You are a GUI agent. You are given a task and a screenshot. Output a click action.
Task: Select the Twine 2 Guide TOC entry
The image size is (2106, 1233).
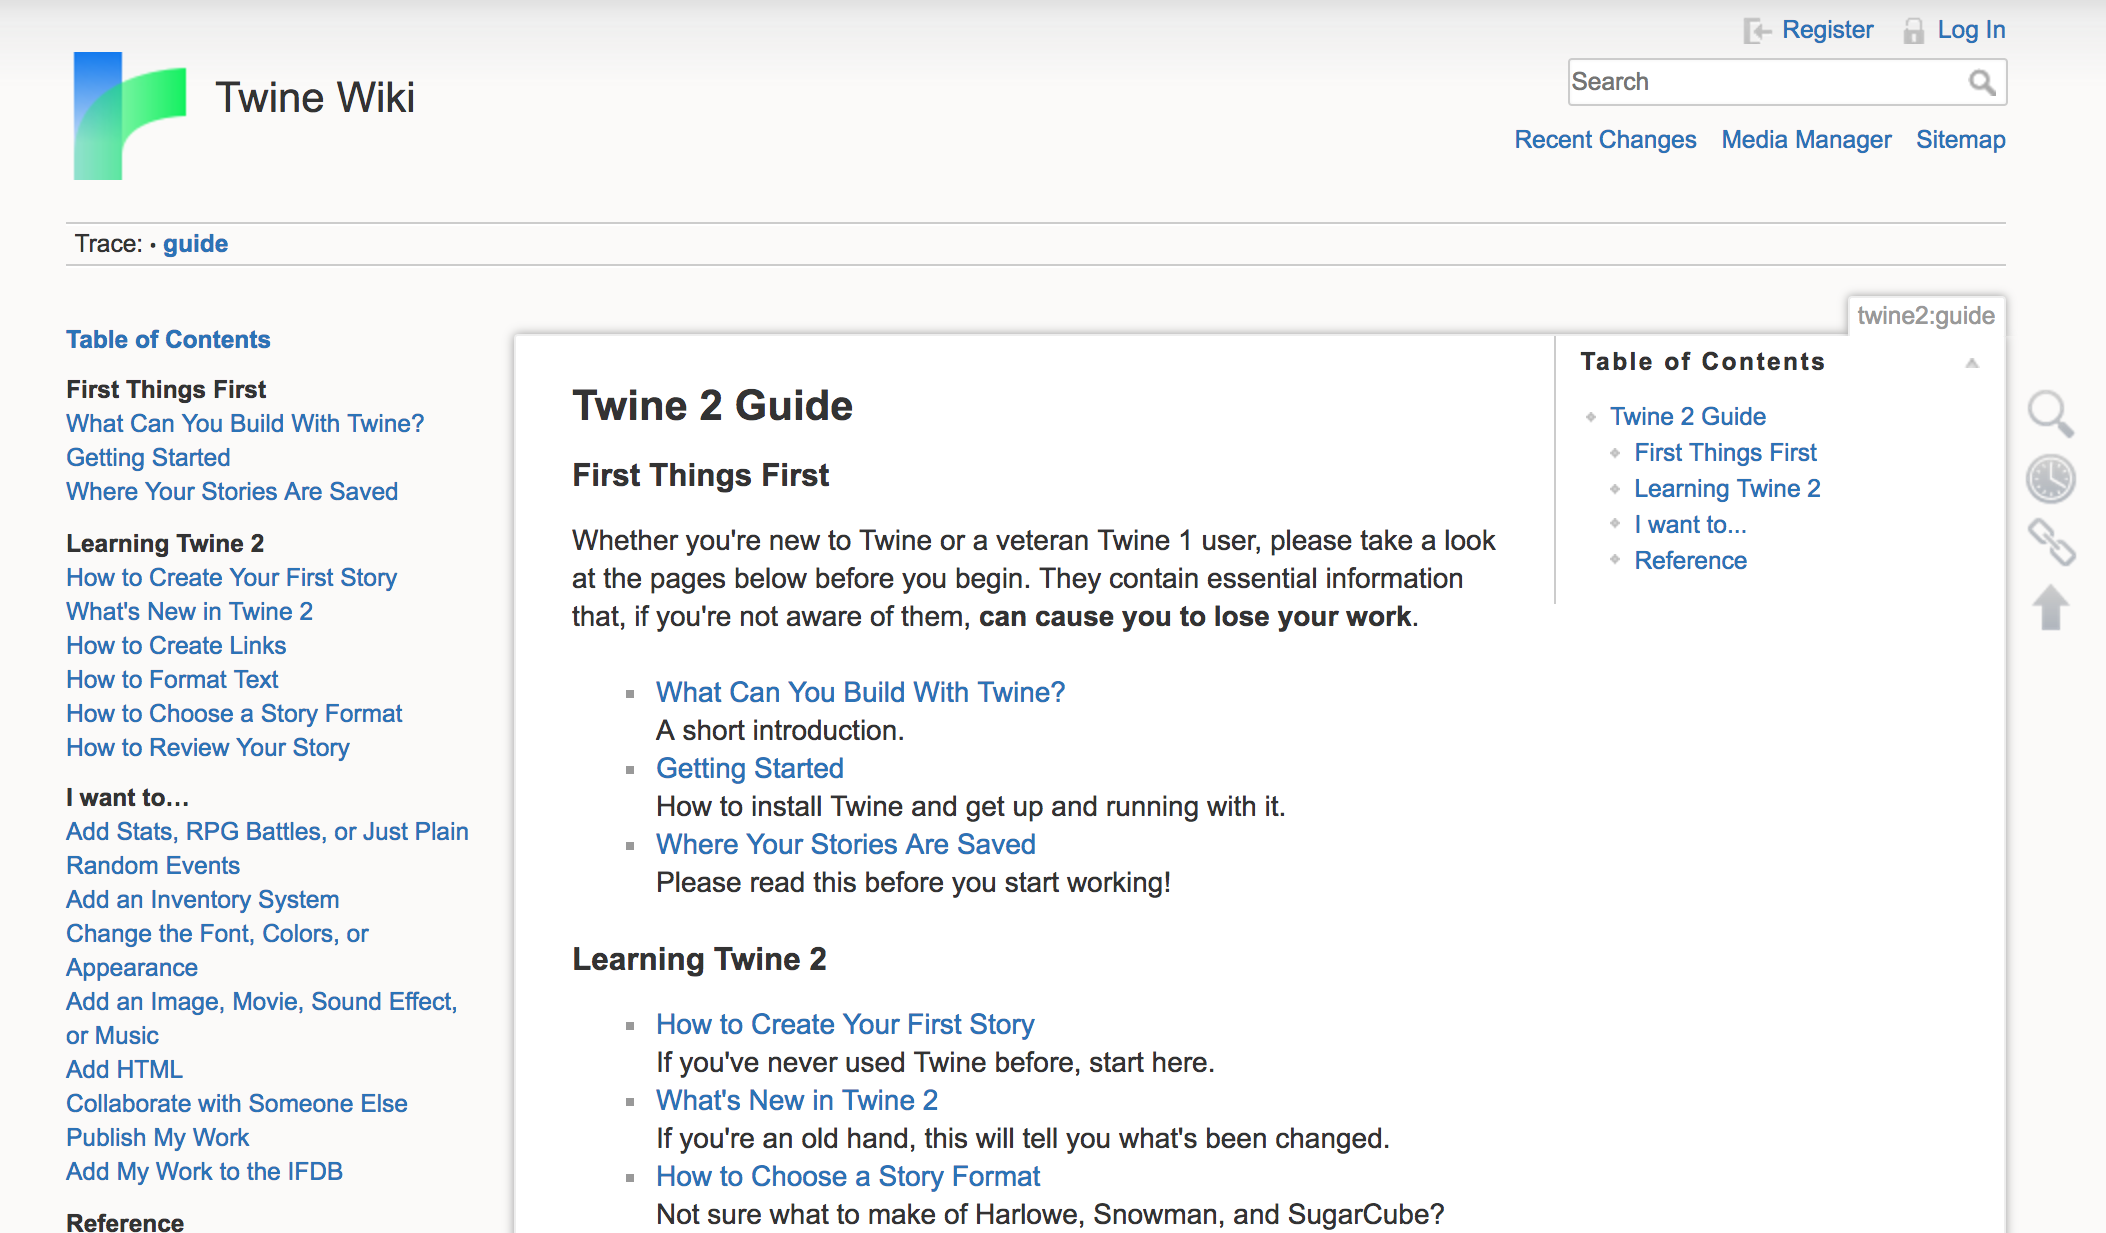tap(1691, 415)
